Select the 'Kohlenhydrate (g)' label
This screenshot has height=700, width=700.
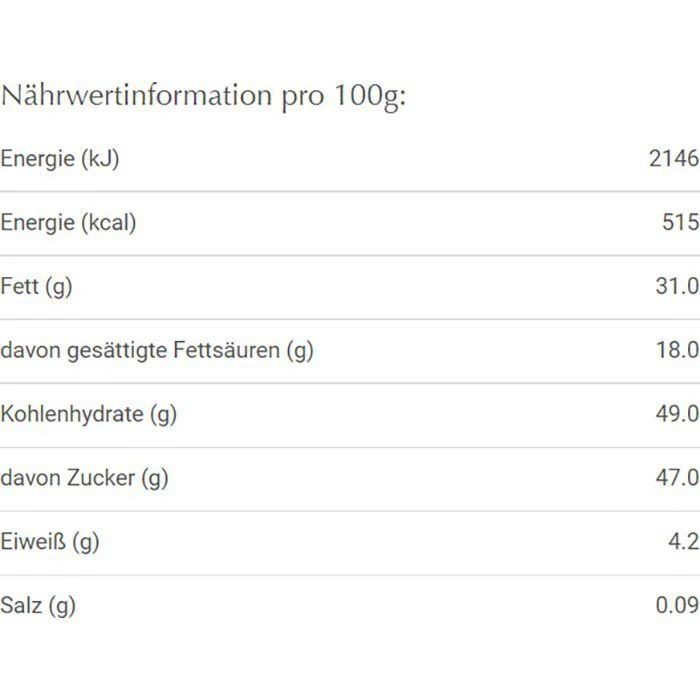(88, 414)
